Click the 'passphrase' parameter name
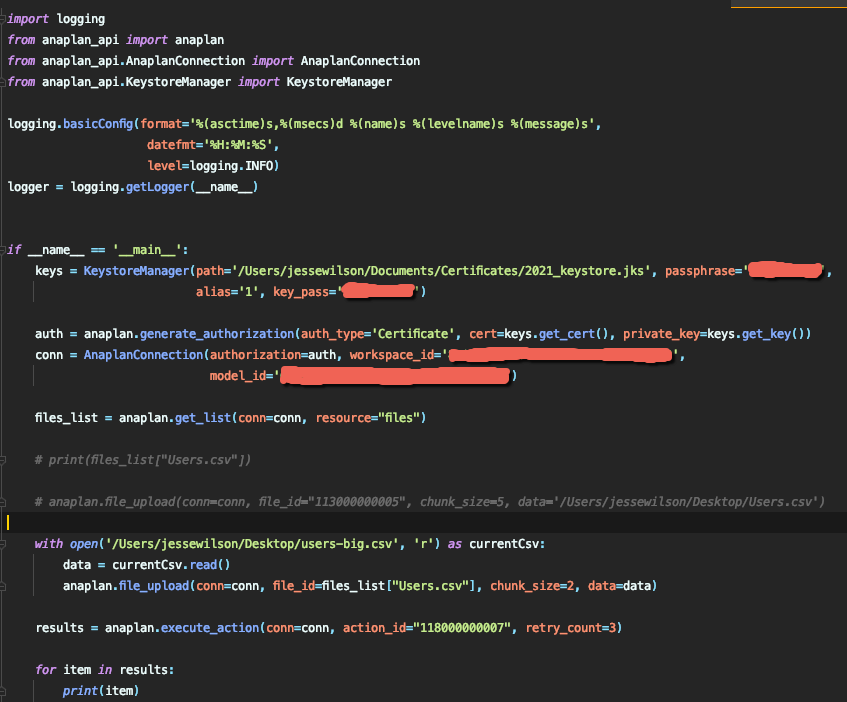This screenshot has width=847, height=702. [700, 271]
